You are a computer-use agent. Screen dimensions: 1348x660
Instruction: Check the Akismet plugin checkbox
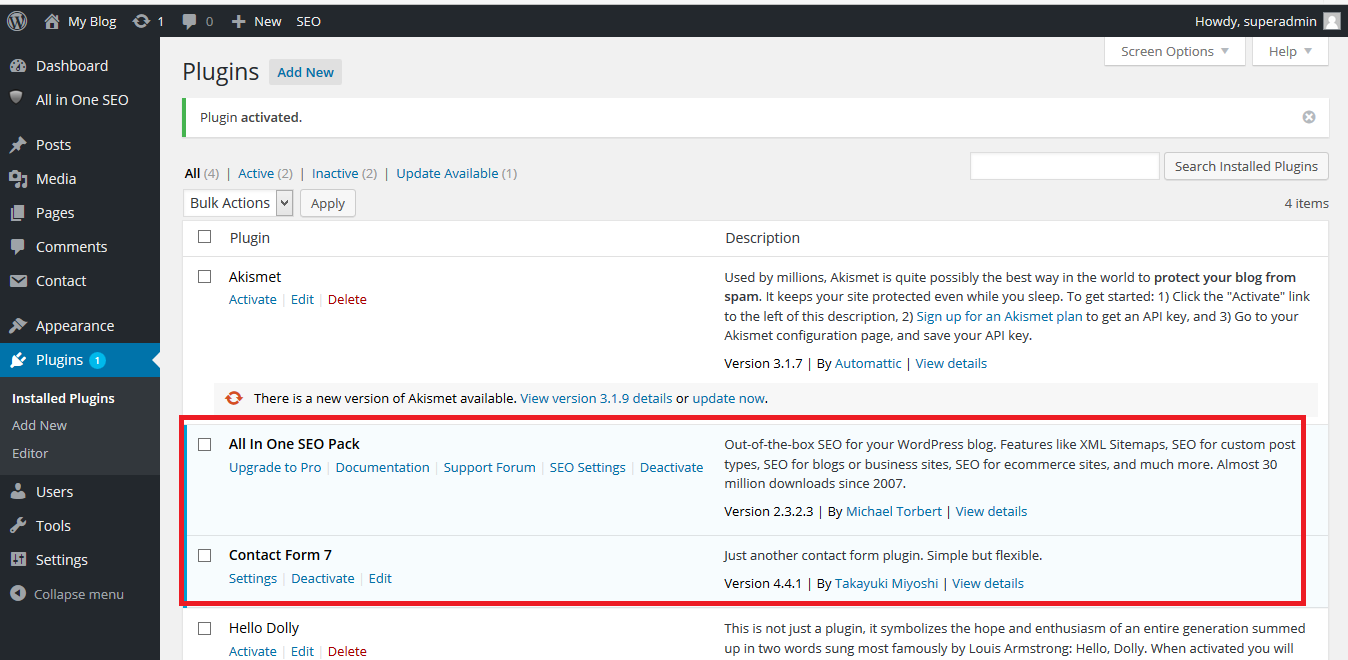[205, 276]
